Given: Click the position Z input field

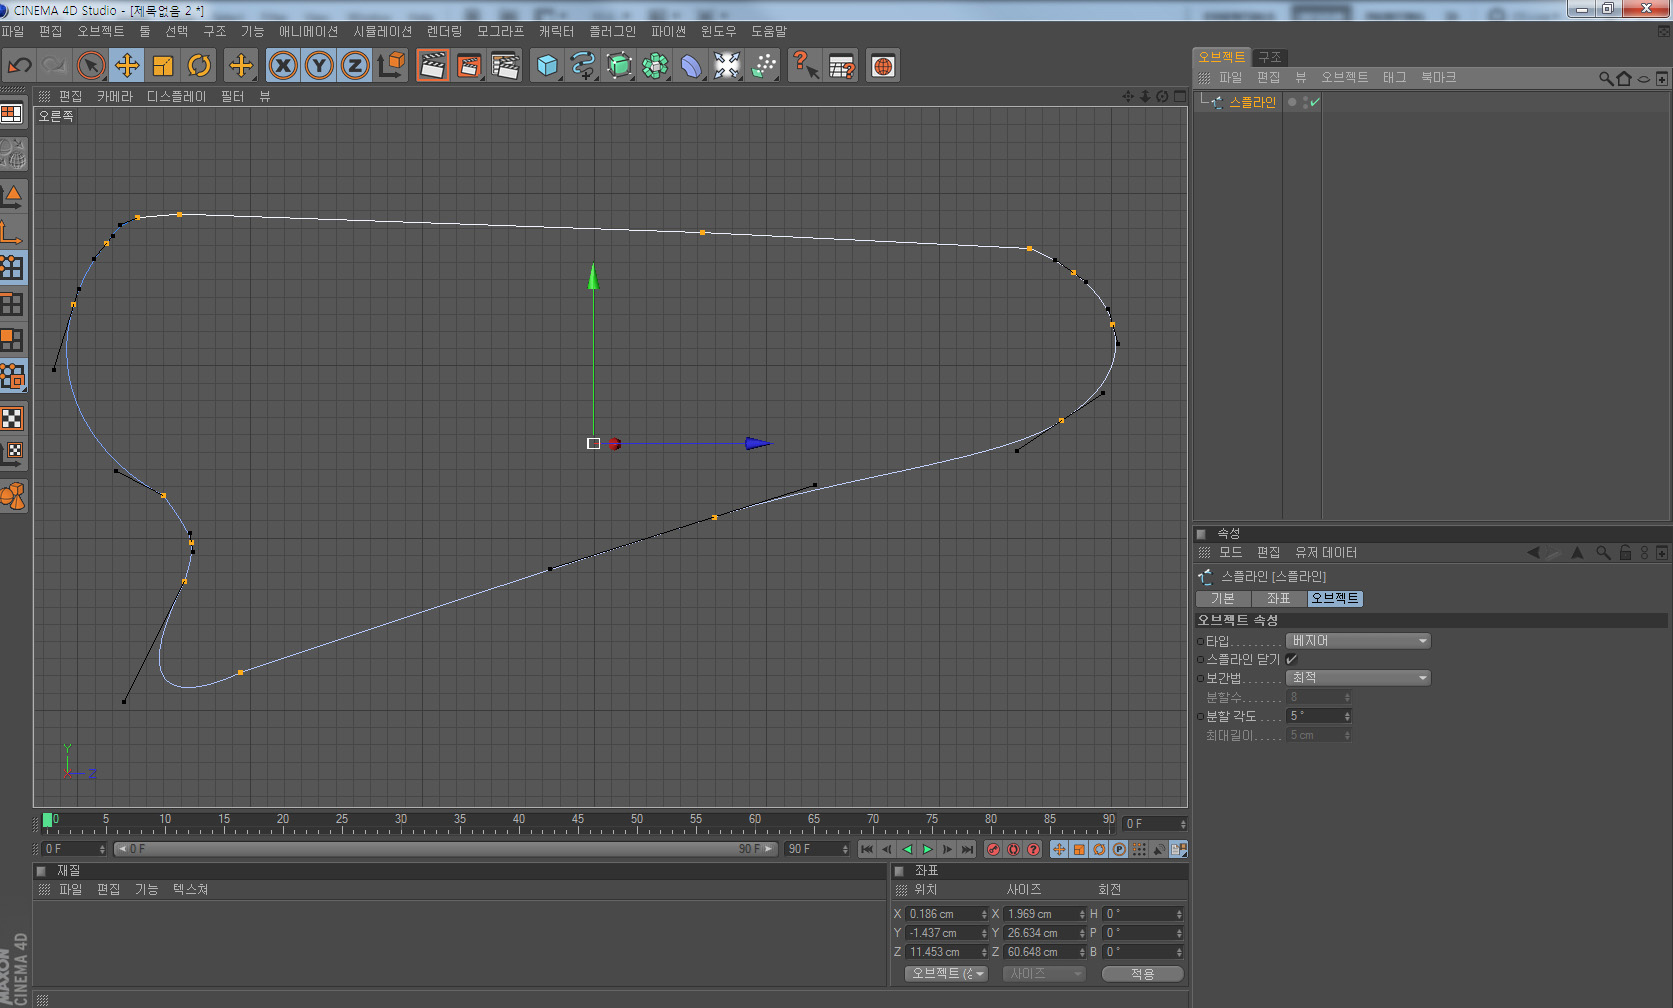Looking at the screenshot, I should tap(942, 952).
